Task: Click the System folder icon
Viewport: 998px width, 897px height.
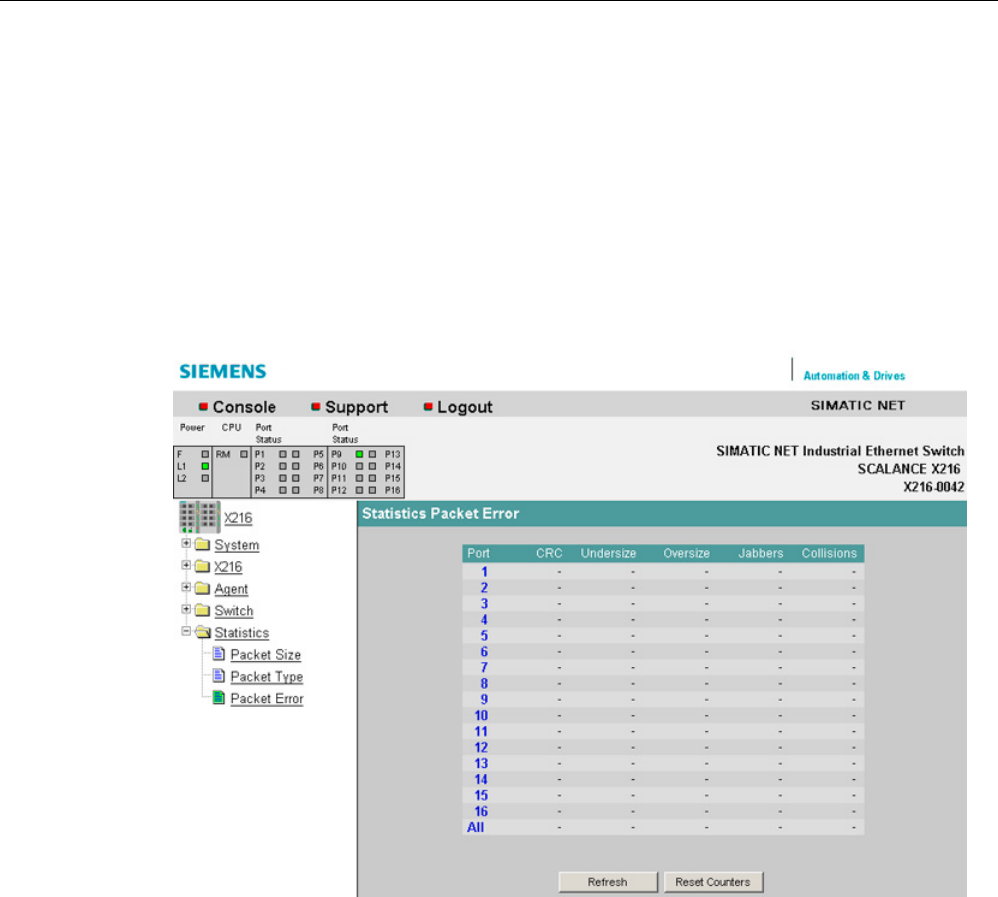Action: (202, 544)
